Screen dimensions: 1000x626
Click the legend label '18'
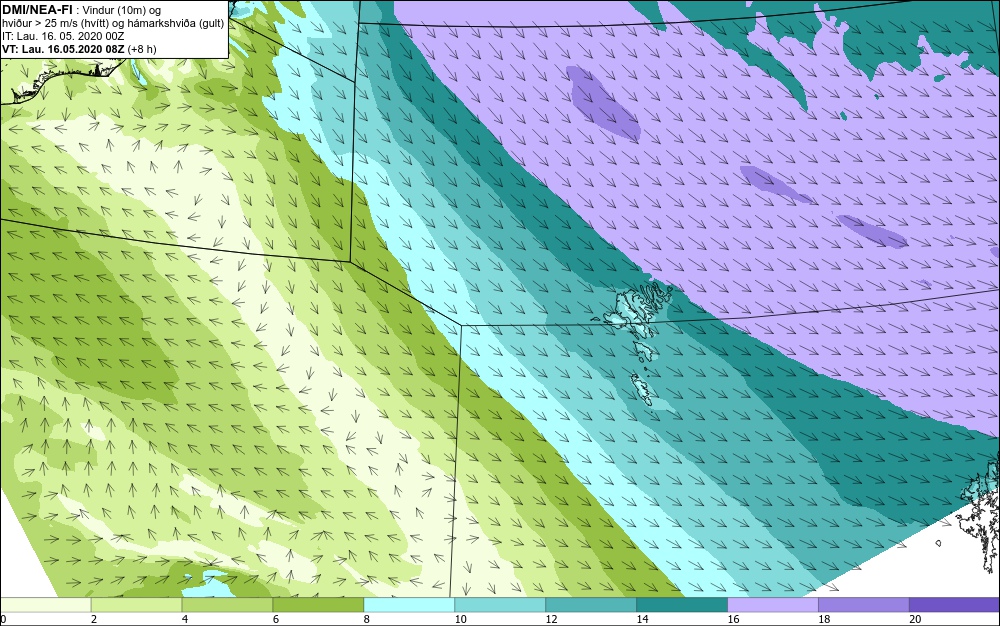click(824, 619)
